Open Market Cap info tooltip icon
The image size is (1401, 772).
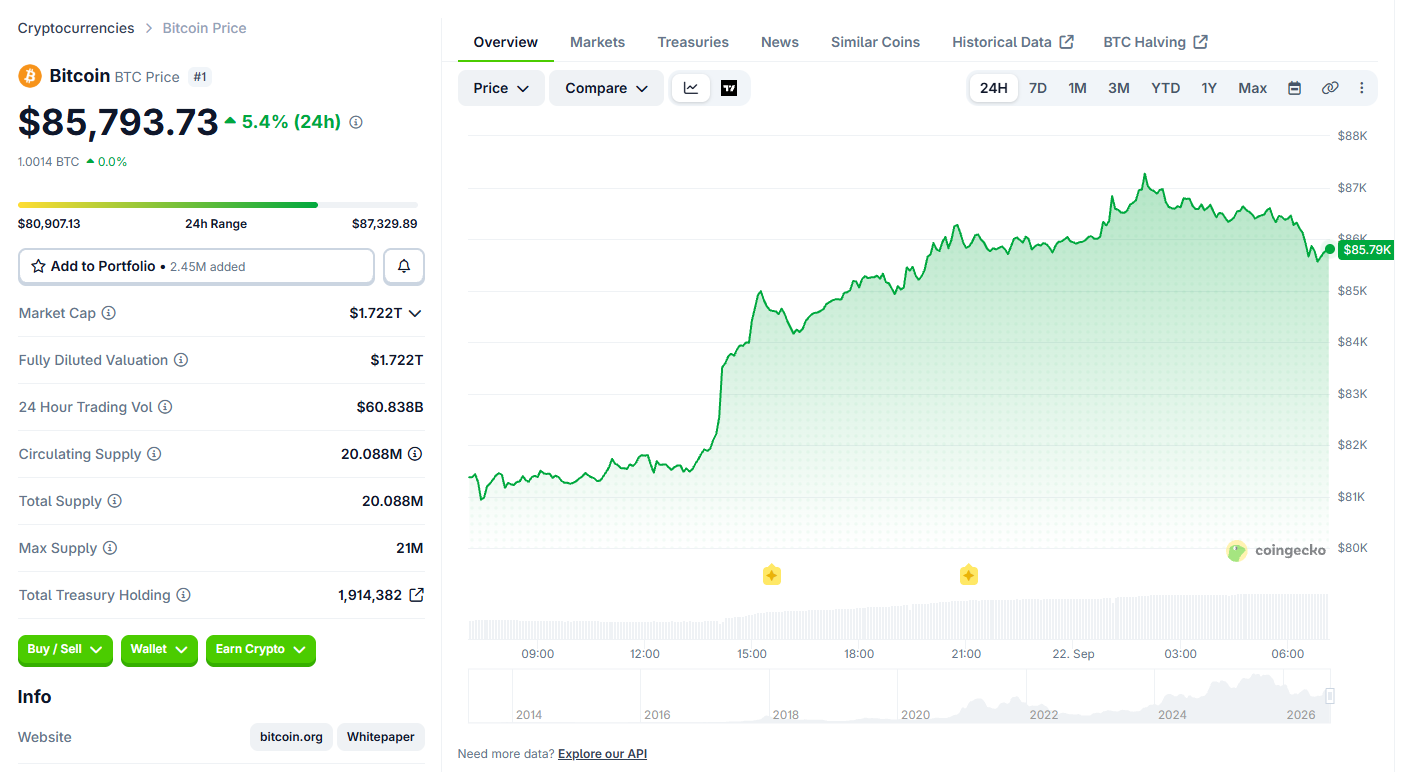click(x=109, y=313)
